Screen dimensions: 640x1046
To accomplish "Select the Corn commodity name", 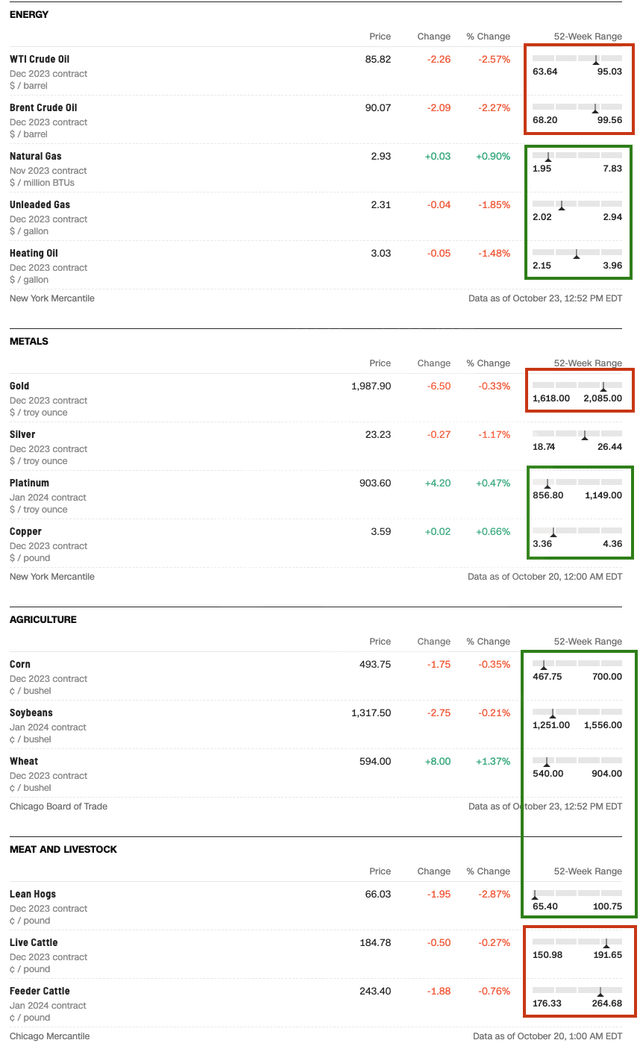I will pyautogui.click(x=20, y=664).
